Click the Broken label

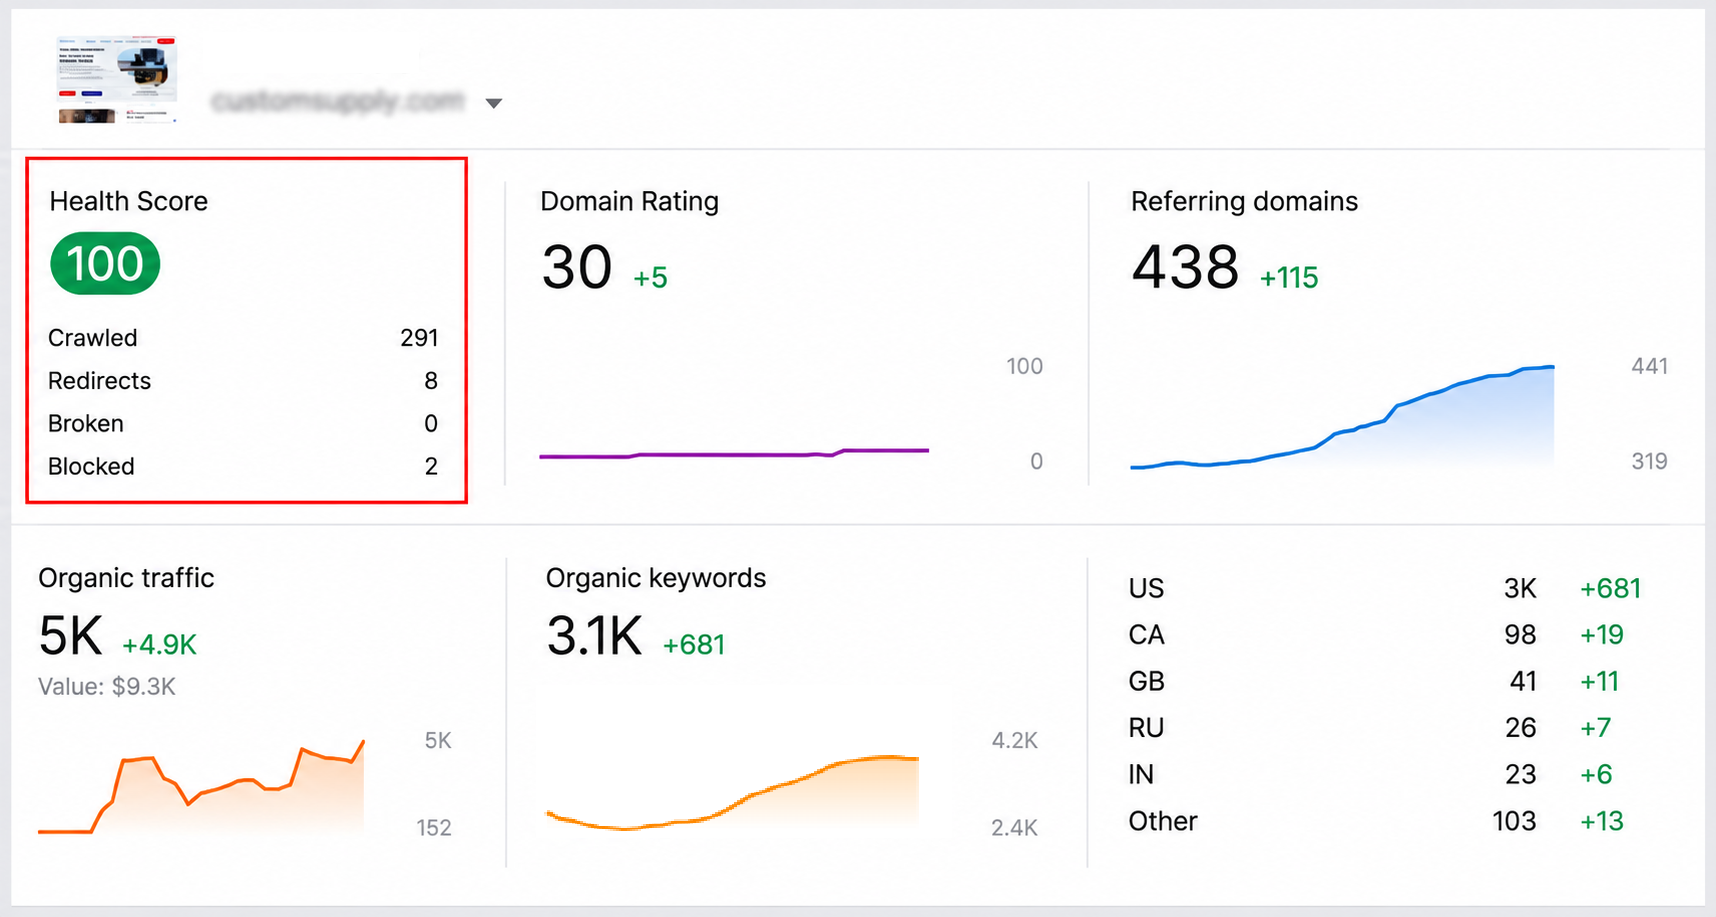click(86, 424)
